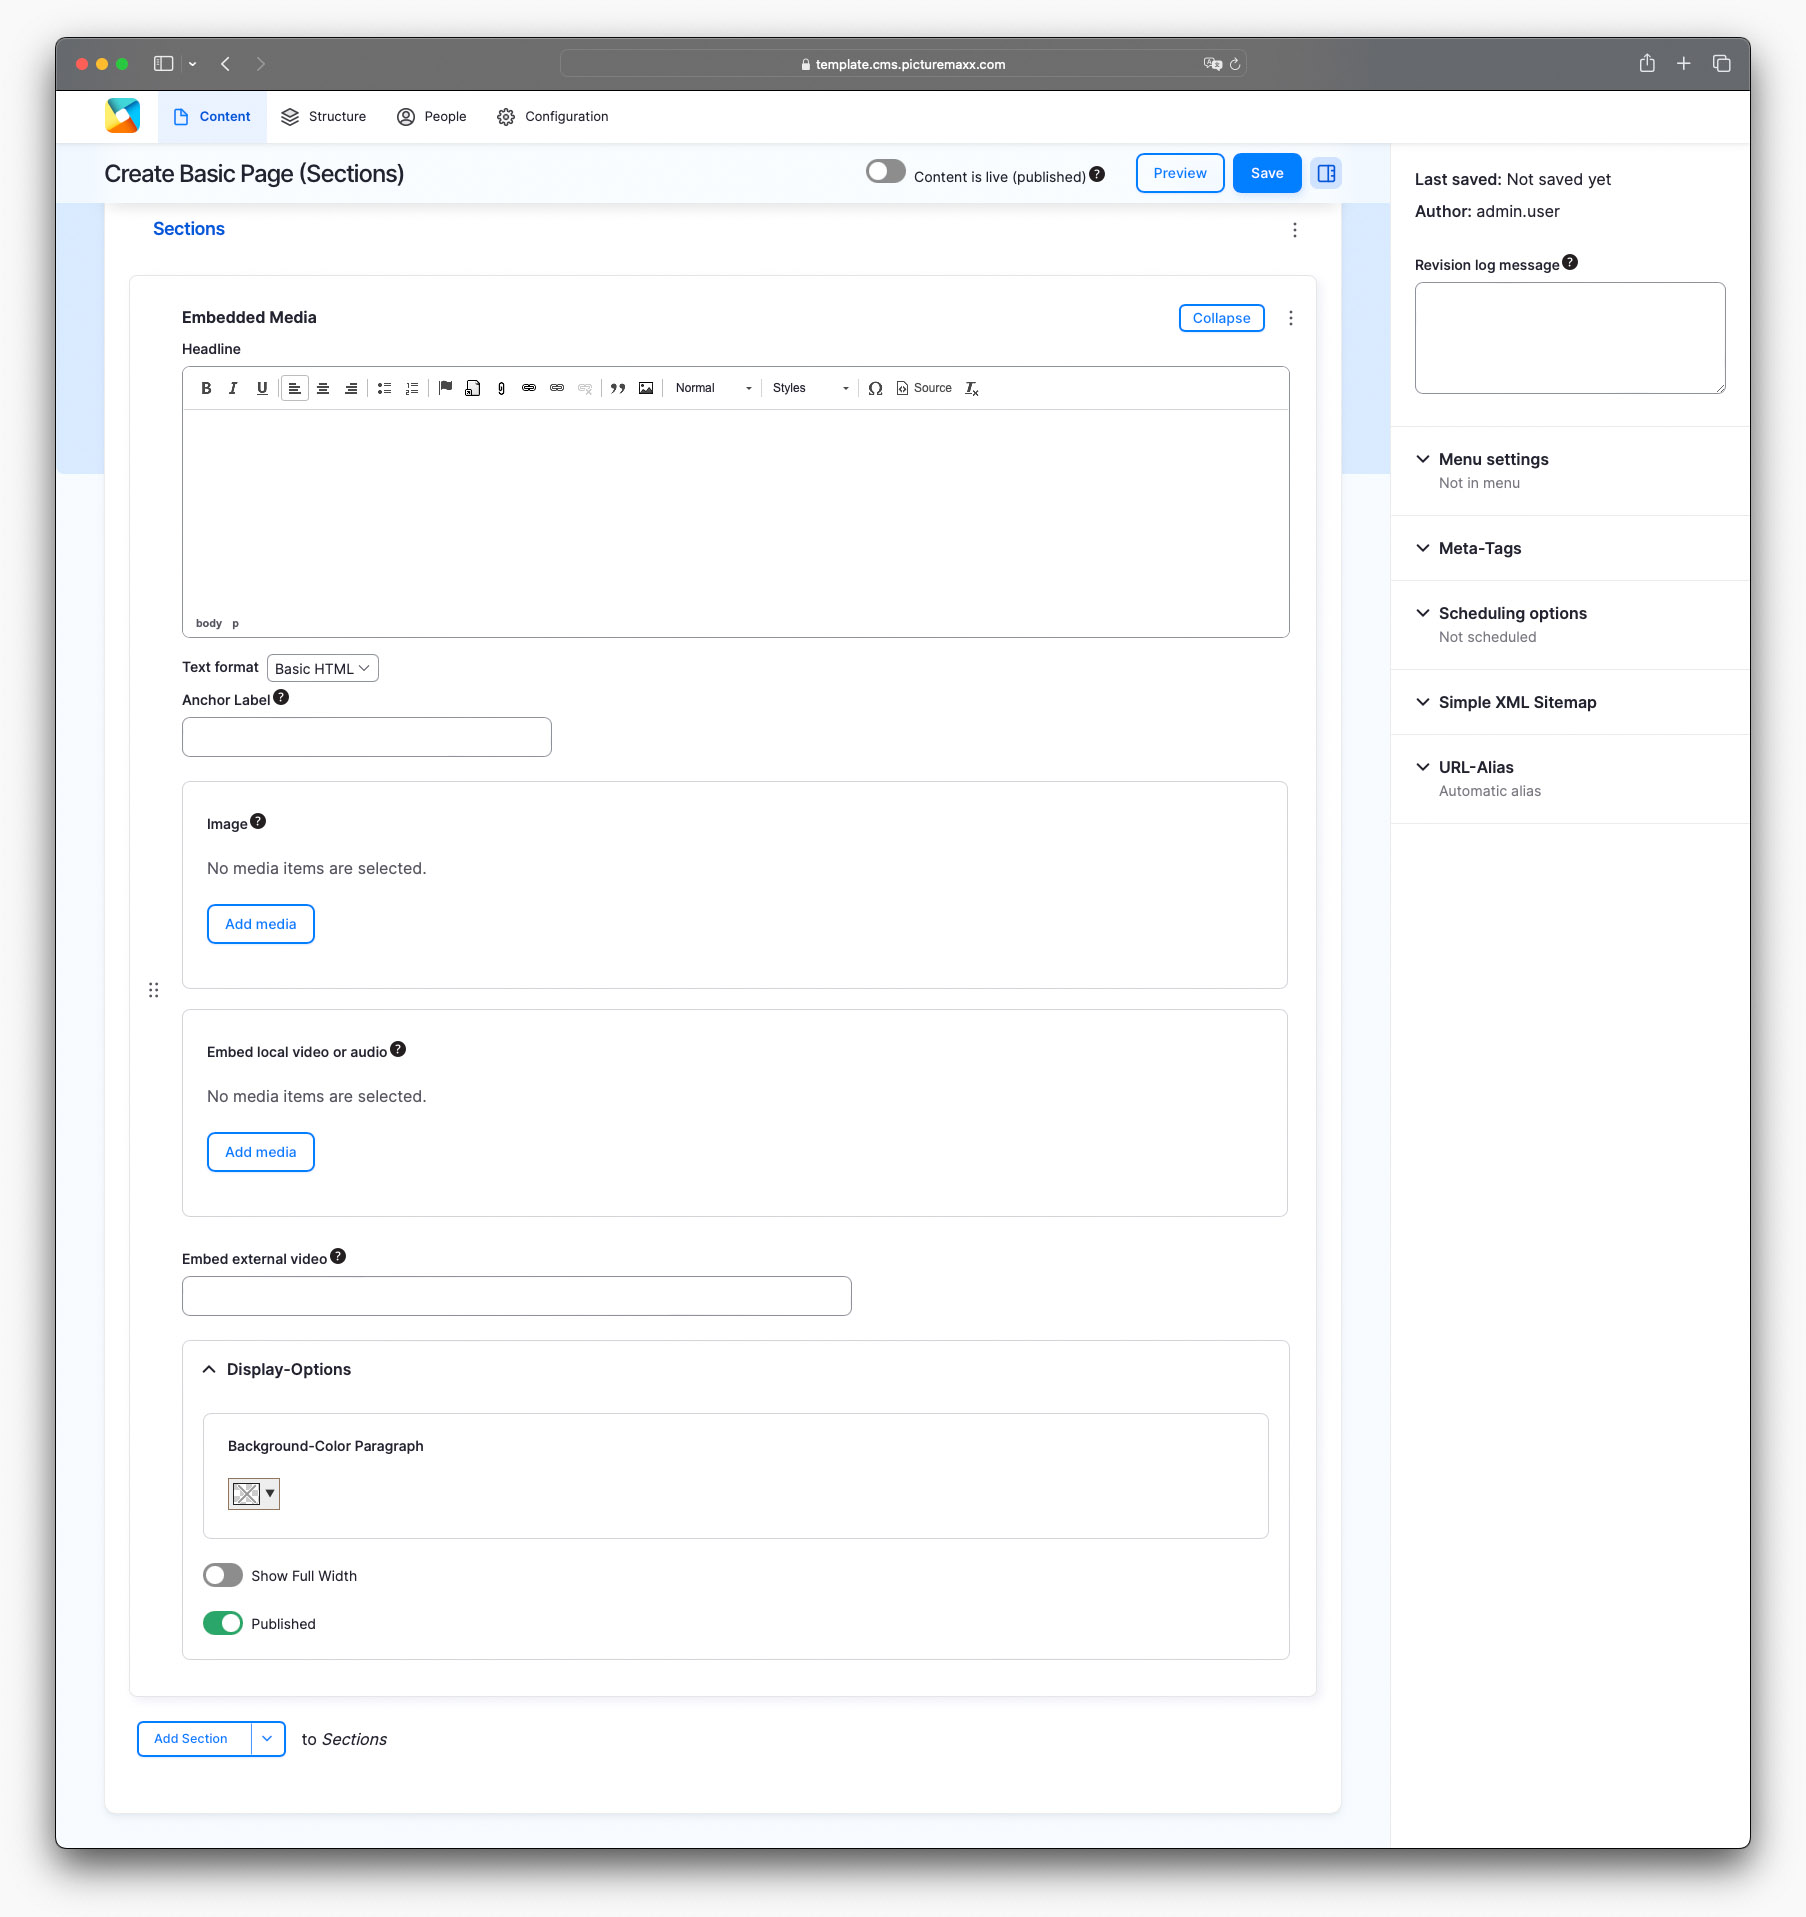Image resolution: width=1806 pixels, height=1917 pixels.
Task: Show help for Embed external video
Action: point(338,1256)
